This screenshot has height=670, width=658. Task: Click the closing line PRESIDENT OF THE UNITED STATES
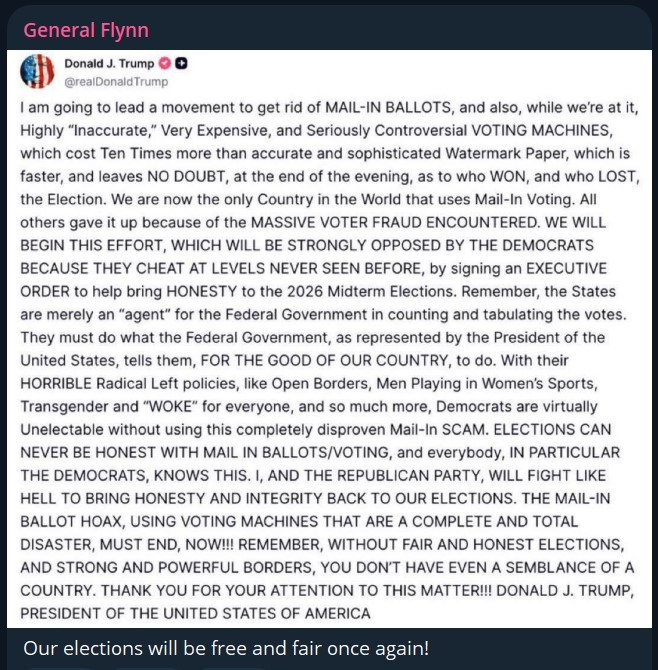(196, 611)
